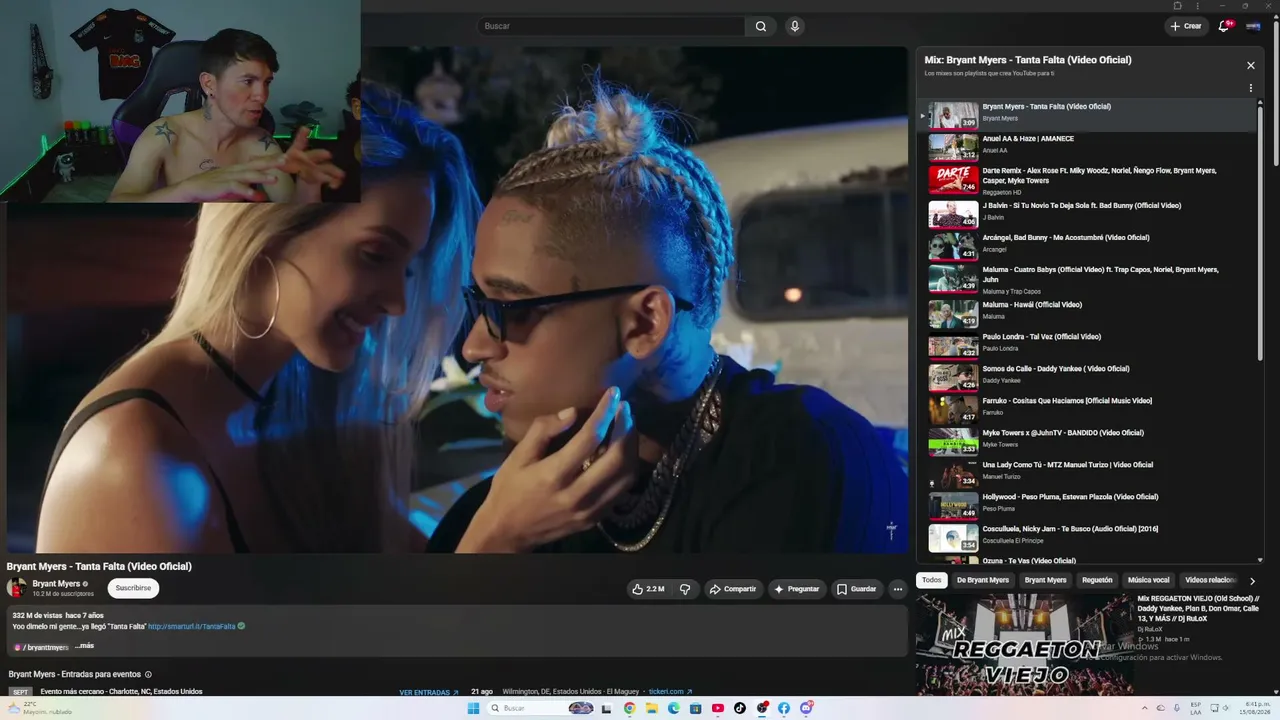Viewport: 1280px width, 720px height.
Task: Click the YouTube search magnifier button
Action: pyautogui.click(x=761, y=26)
